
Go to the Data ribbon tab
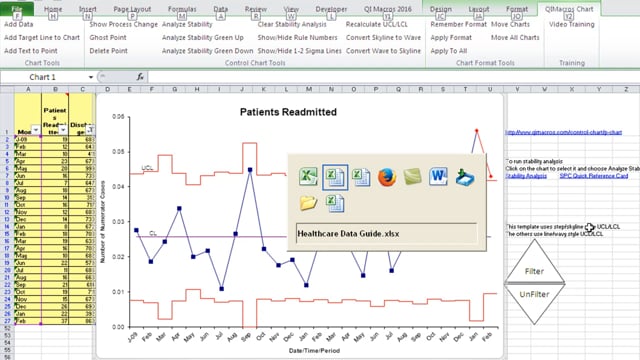[220, 9]
